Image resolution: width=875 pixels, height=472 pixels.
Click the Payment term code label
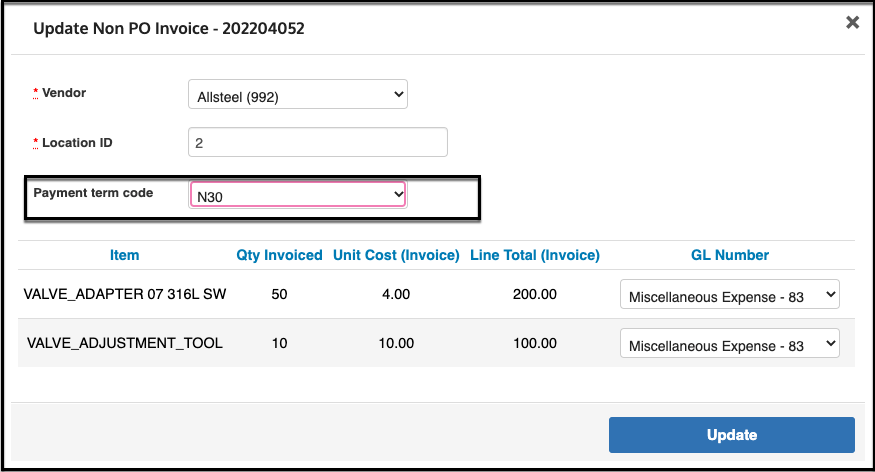click(93, 192)
